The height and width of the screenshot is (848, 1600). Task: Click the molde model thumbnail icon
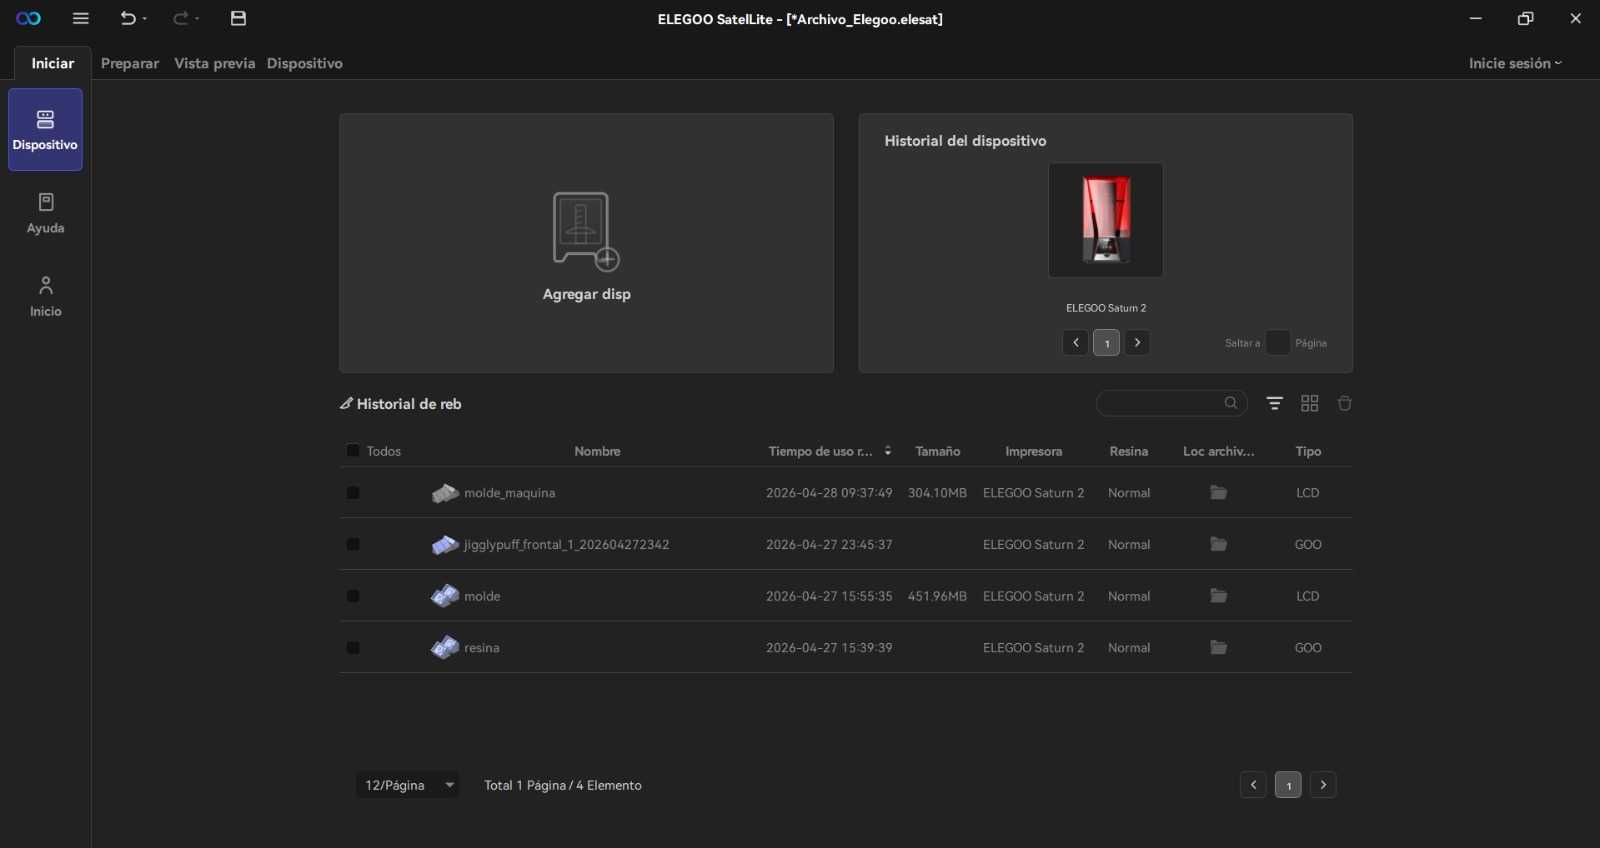pos(445,596)
